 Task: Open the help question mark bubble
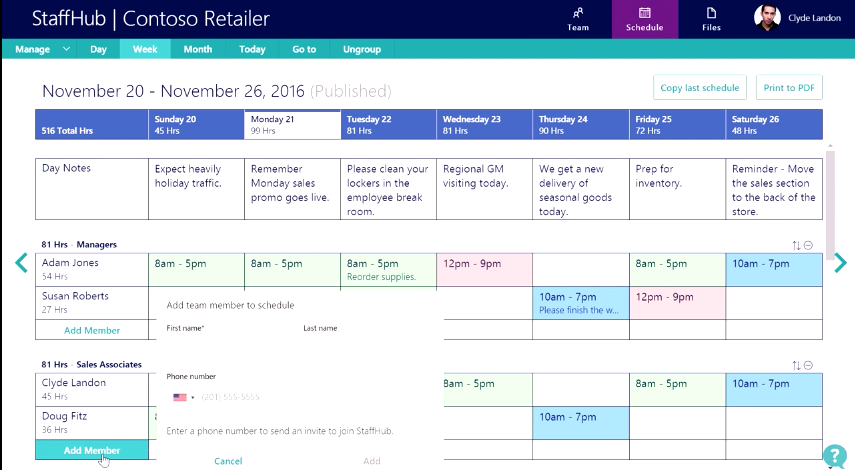[834, 456]
